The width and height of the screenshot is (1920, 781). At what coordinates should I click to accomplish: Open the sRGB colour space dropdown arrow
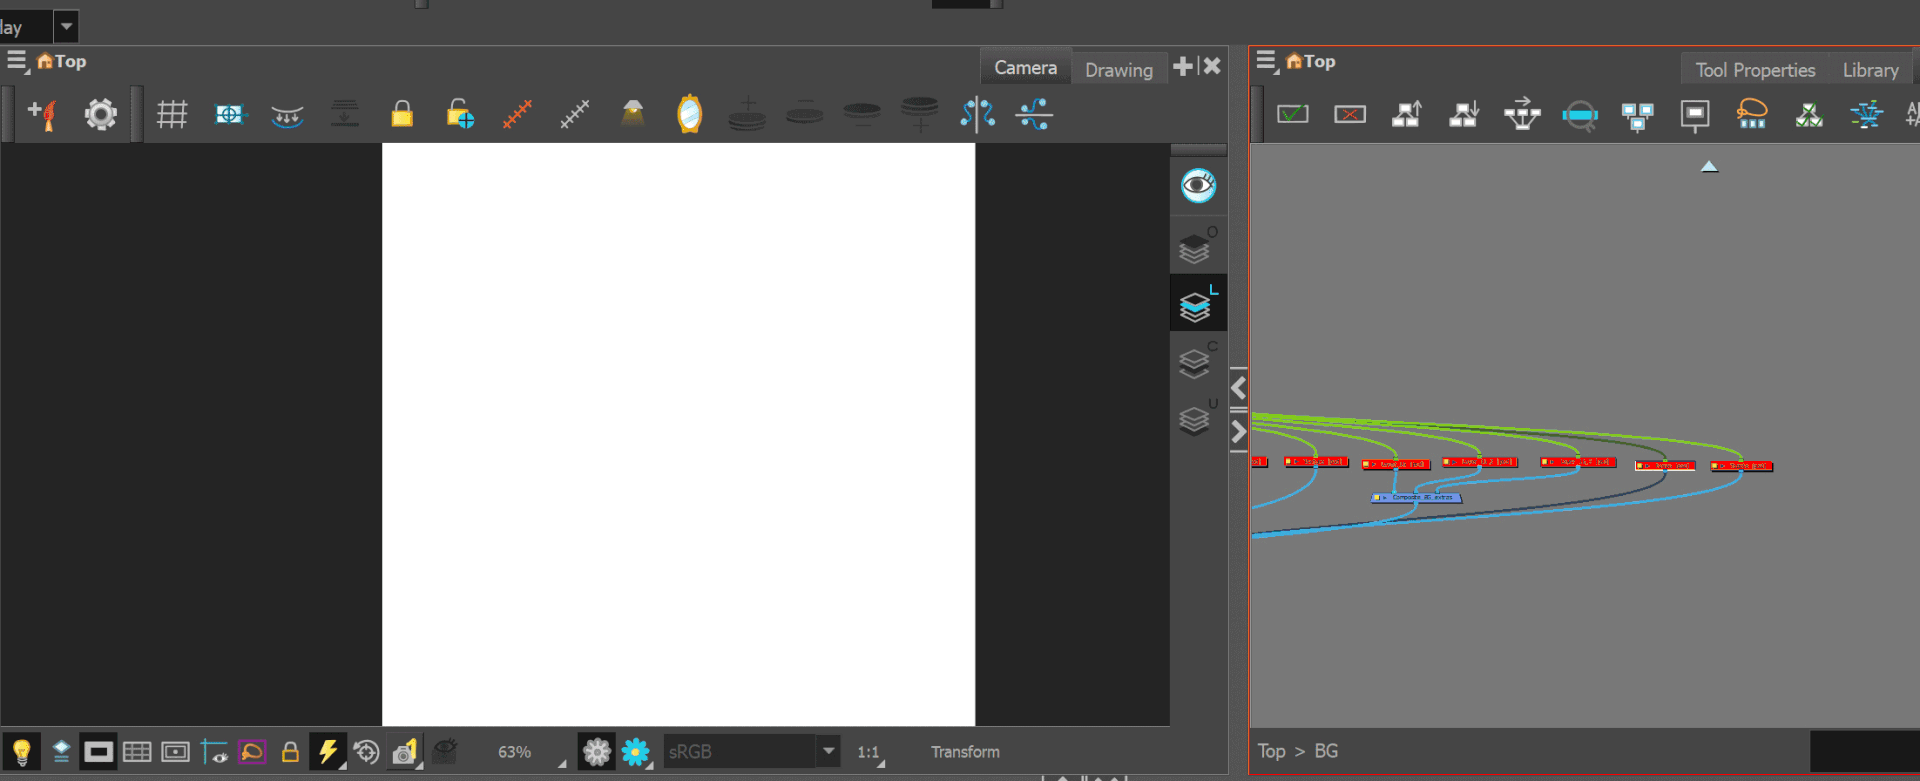point(828,751)
